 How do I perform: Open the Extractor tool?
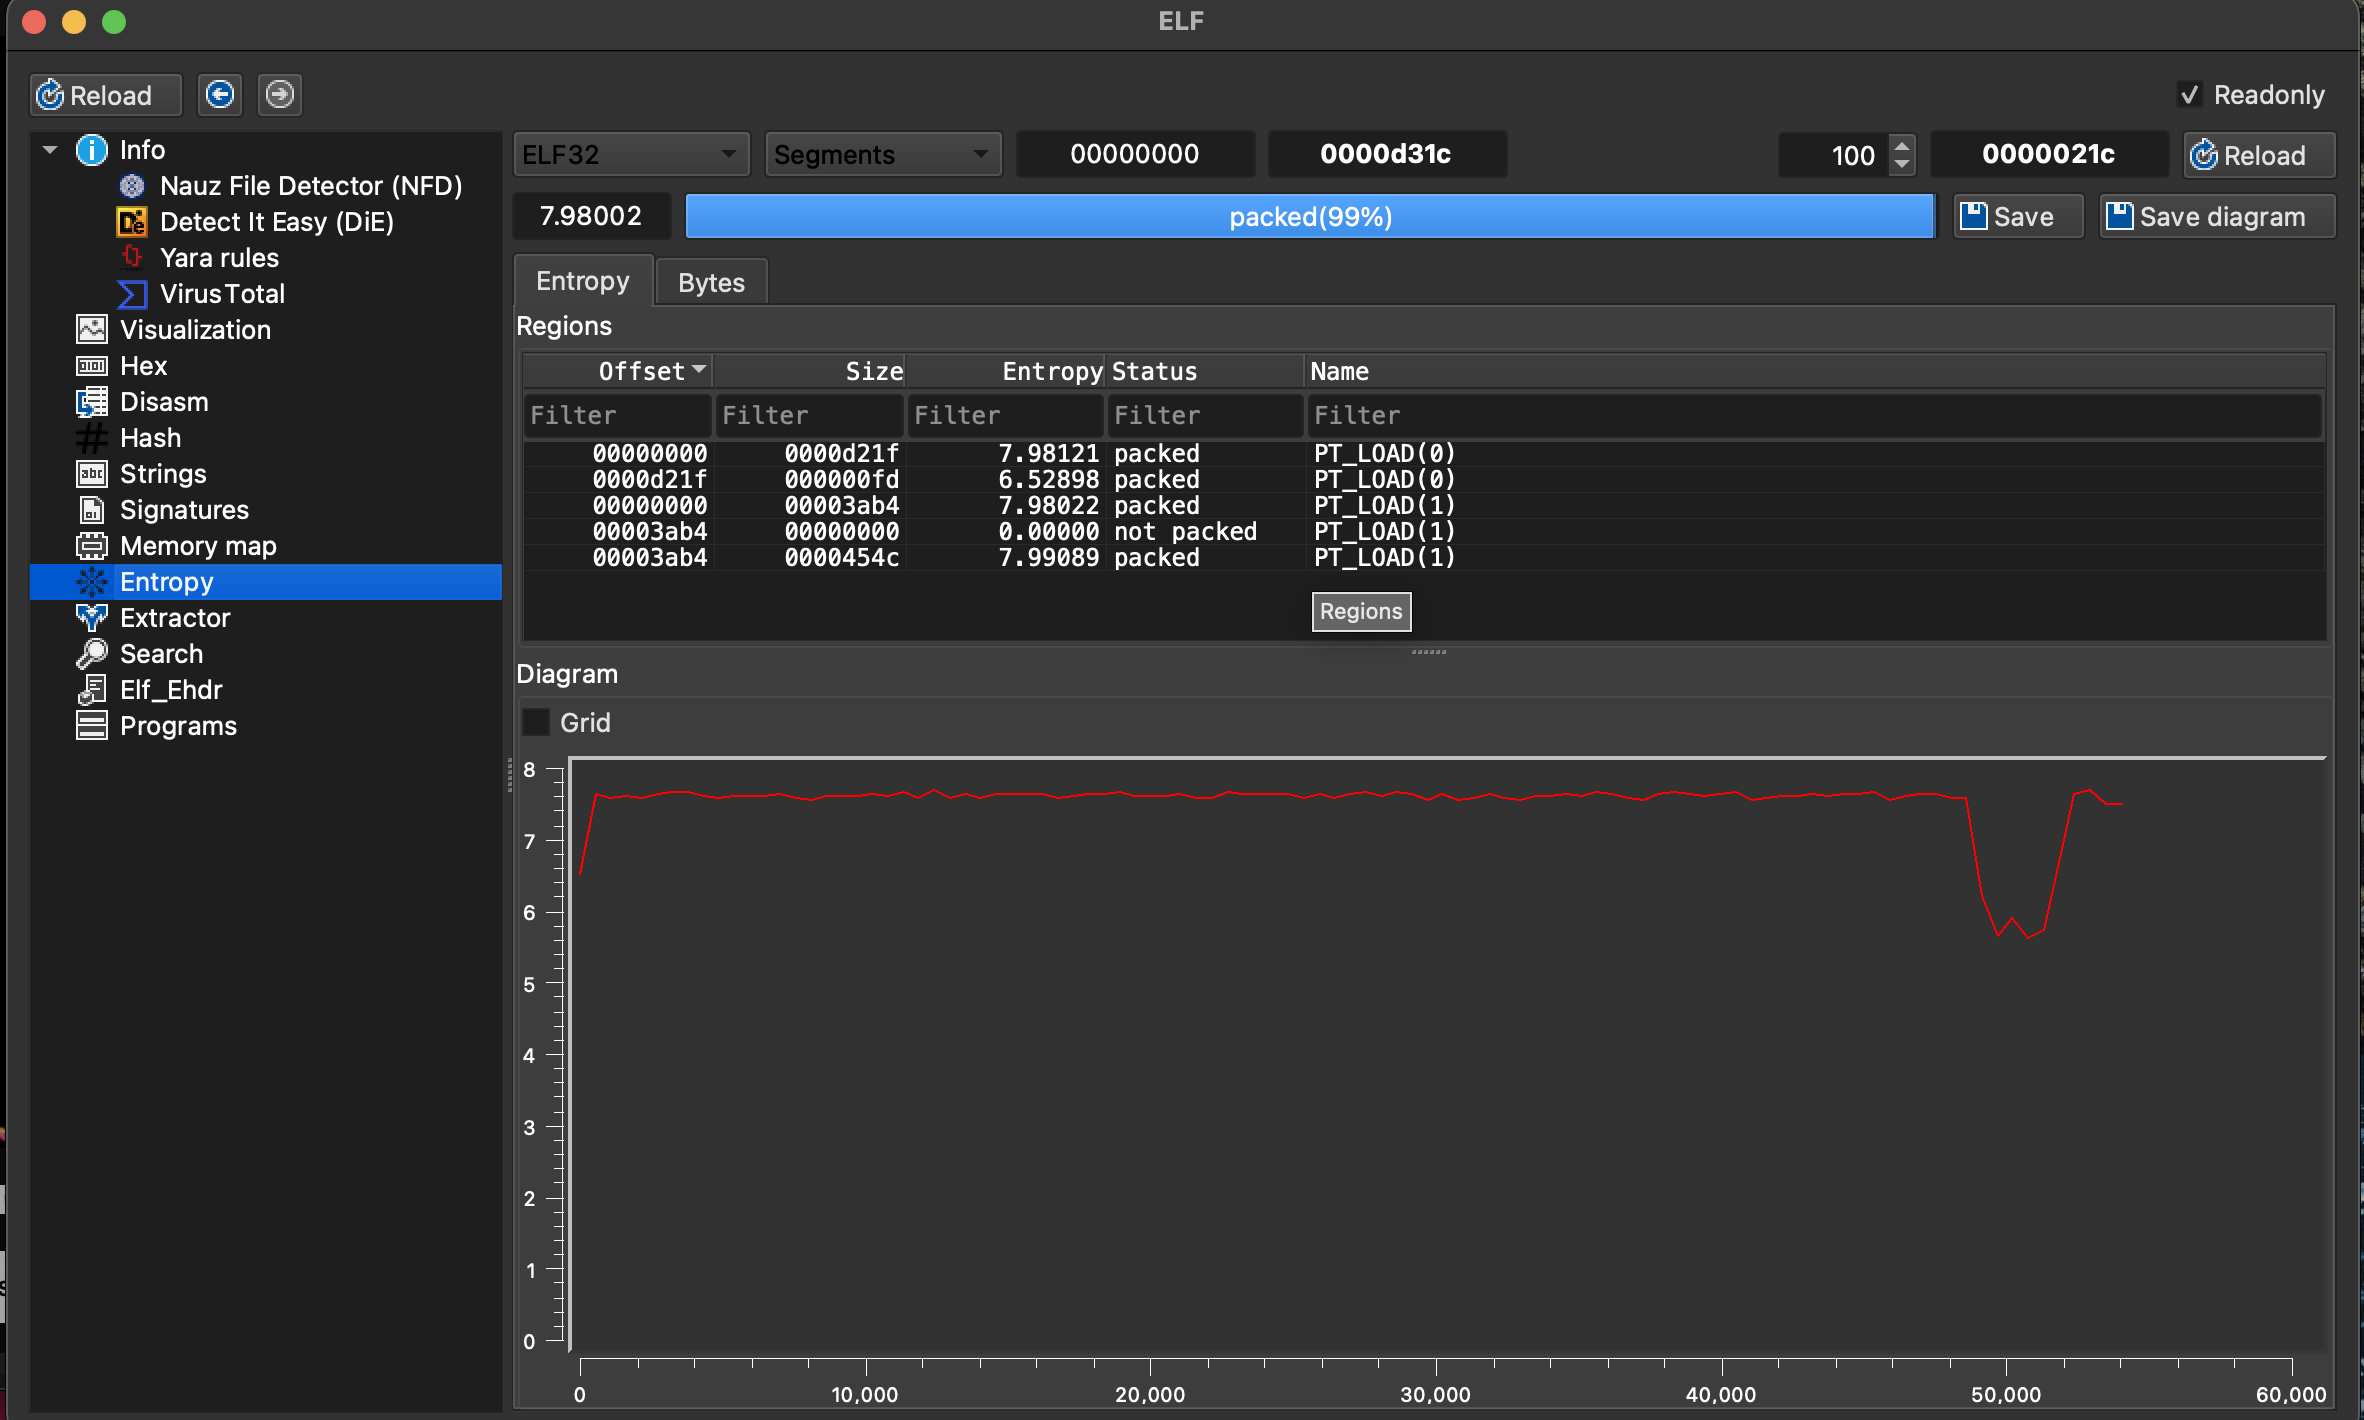(175, 618)
